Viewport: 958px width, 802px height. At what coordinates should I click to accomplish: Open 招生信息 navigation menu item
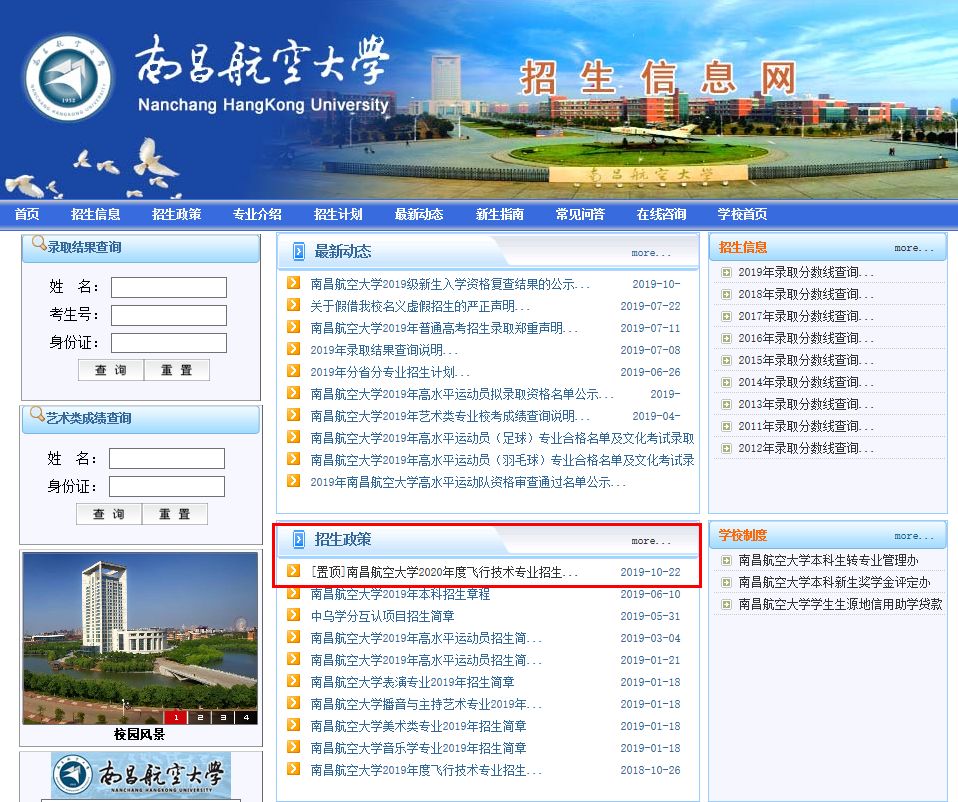(x=95, y=214)
